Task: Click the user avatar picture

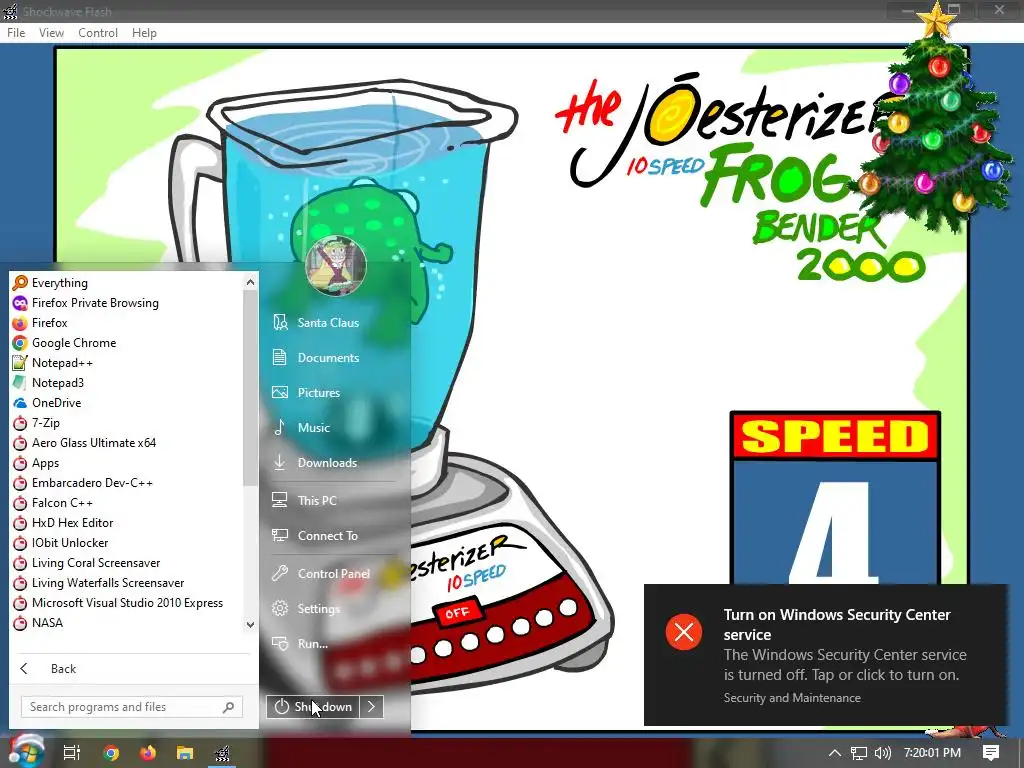Action: 336,266
